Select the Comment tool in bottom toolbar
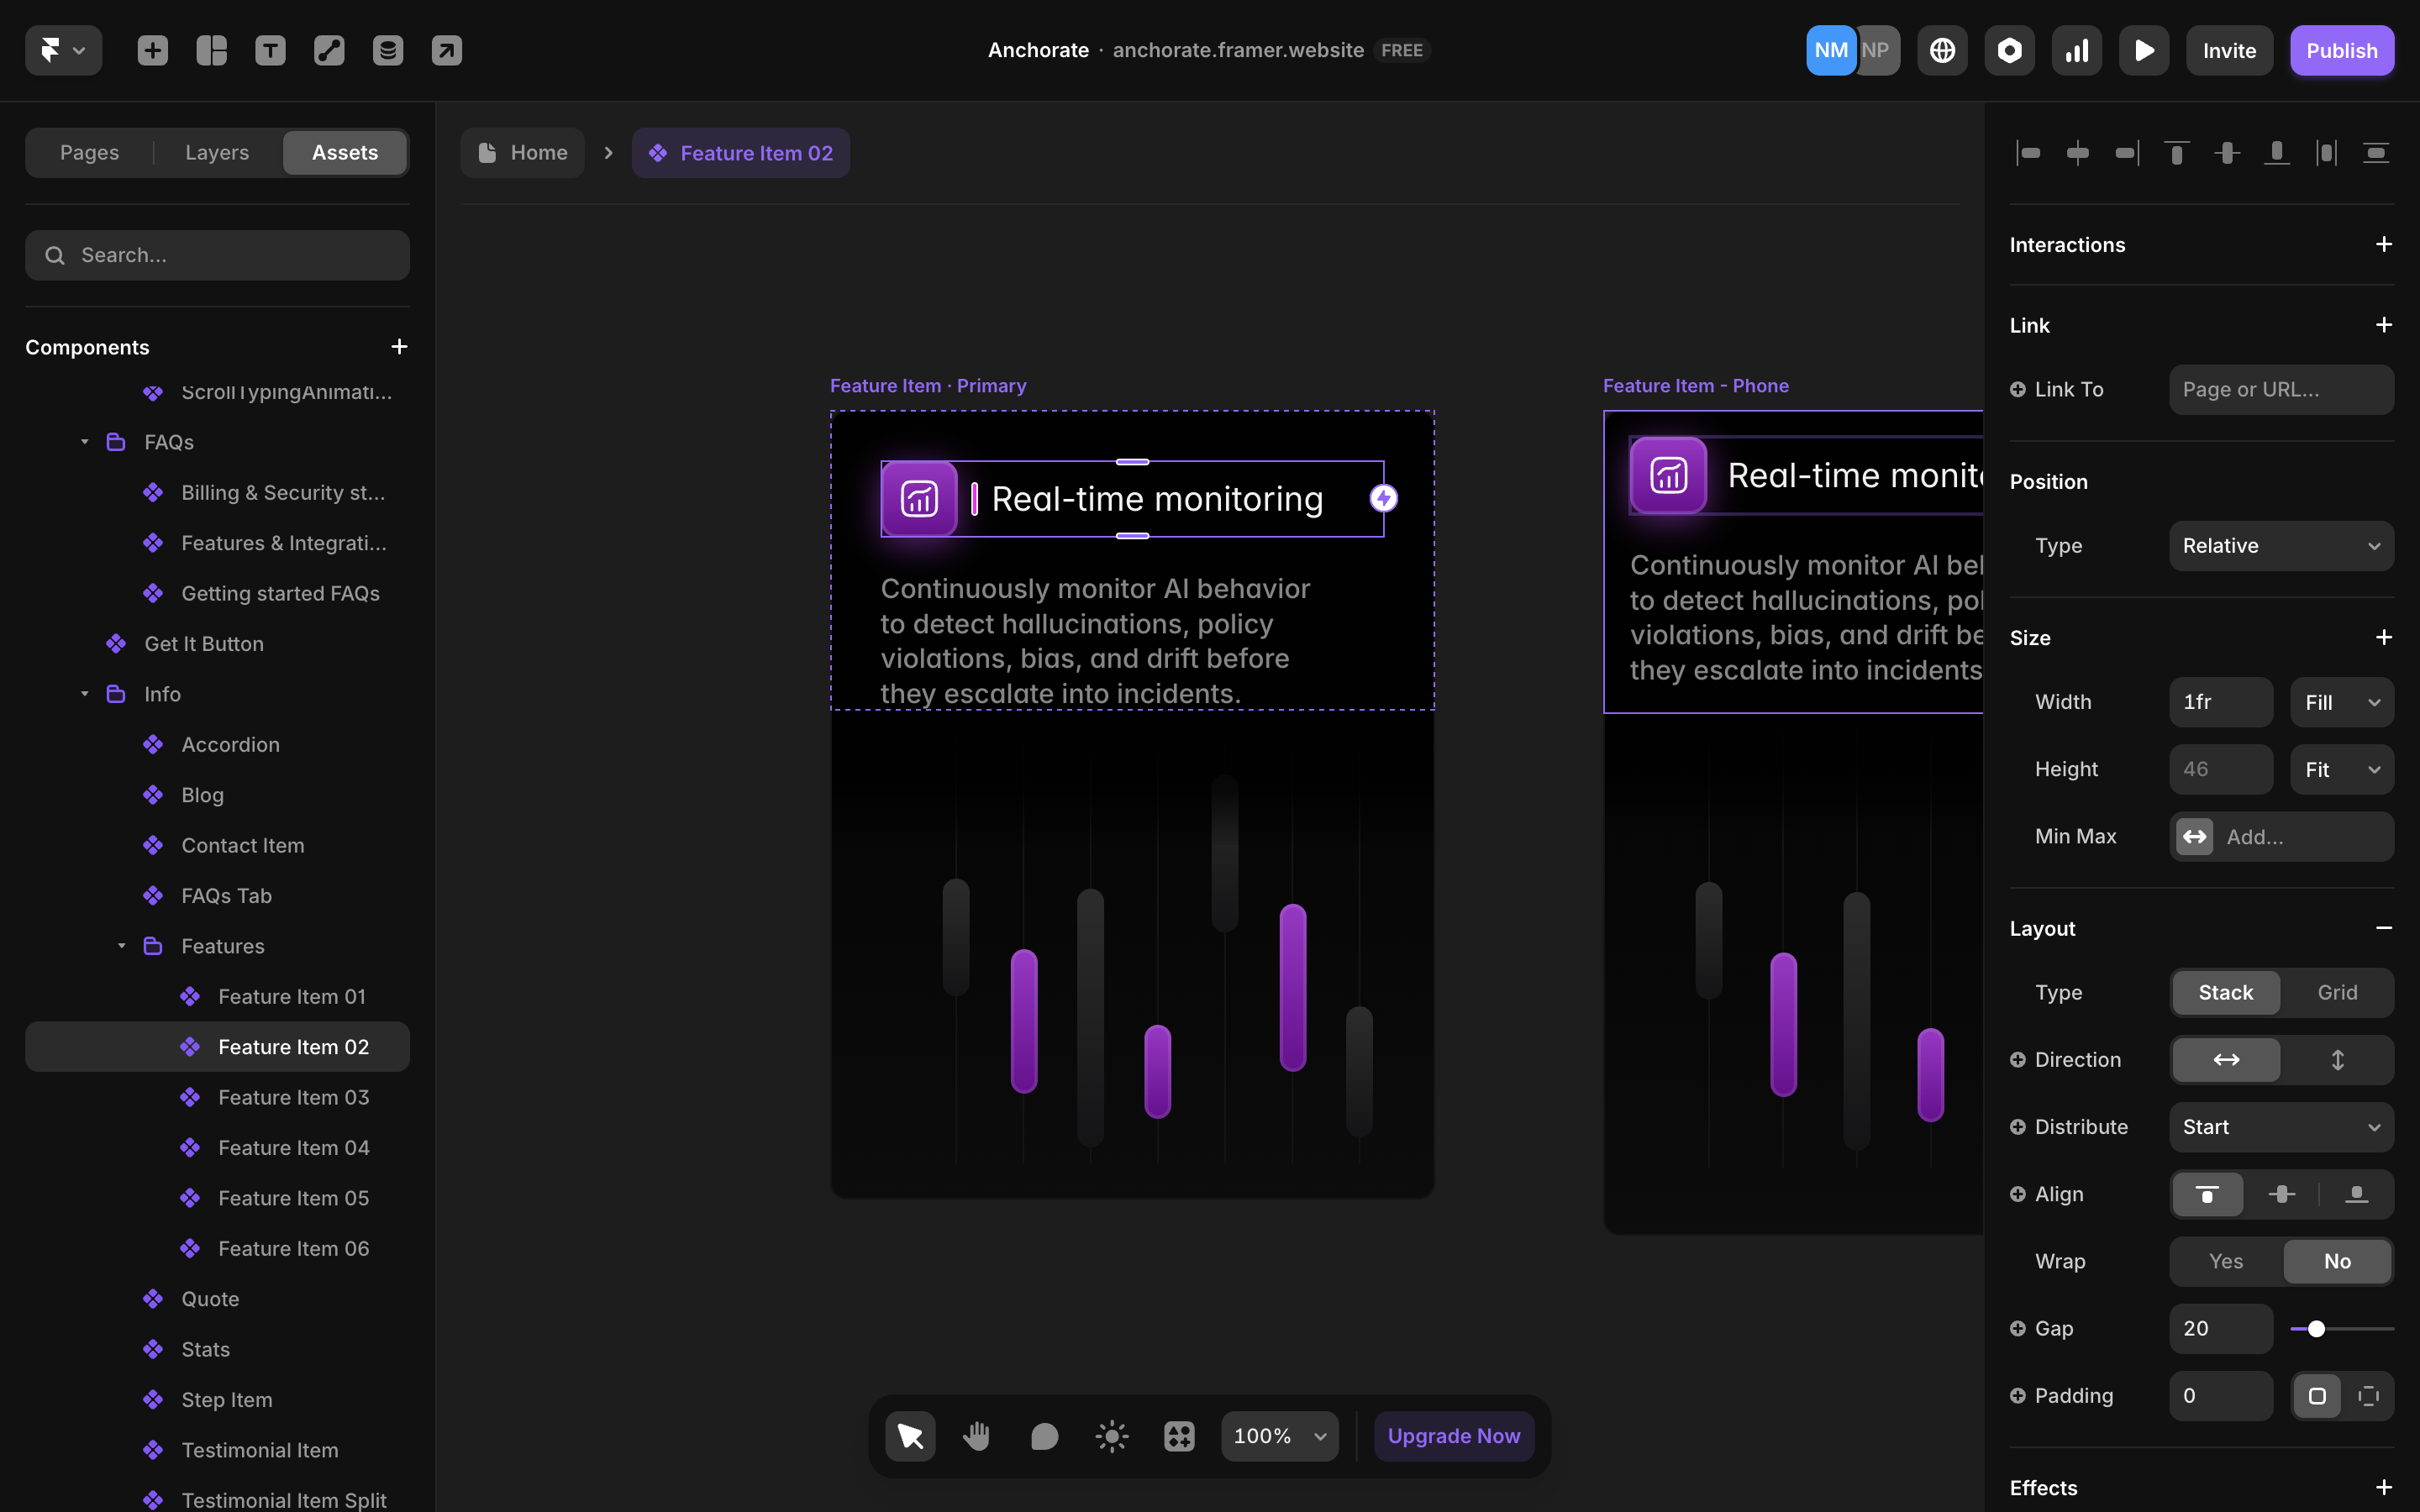The height and width of the screenshot is (1512, 2420). point(1044,1436)
